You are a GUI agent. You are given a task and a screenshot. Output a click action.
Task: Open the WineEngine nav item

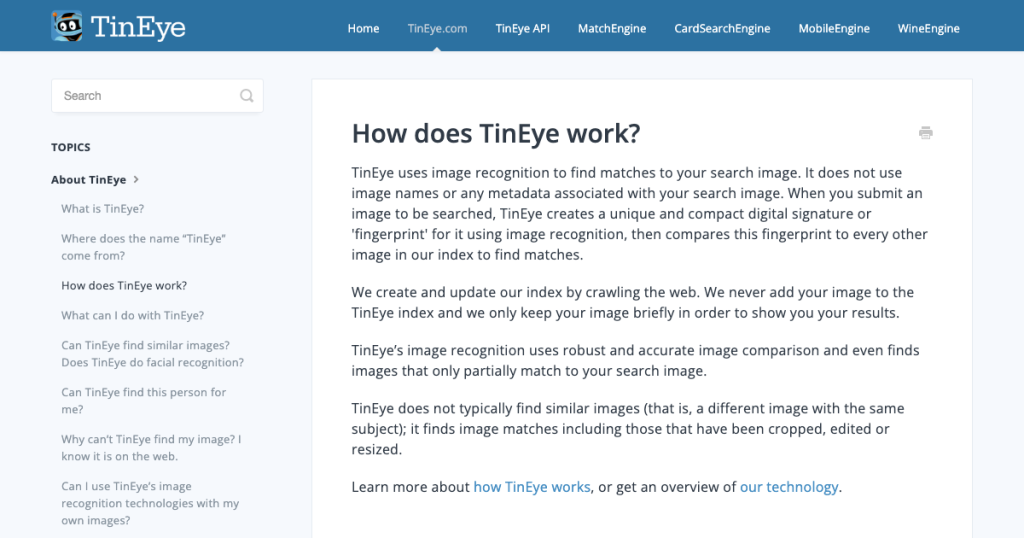tap(929, 29)
